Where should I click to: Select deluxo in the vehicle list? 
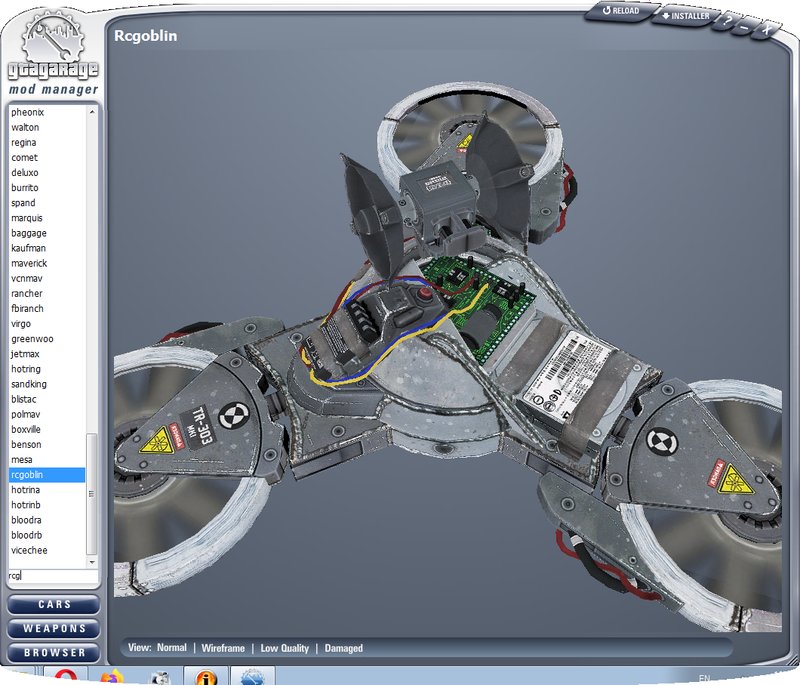47,172
